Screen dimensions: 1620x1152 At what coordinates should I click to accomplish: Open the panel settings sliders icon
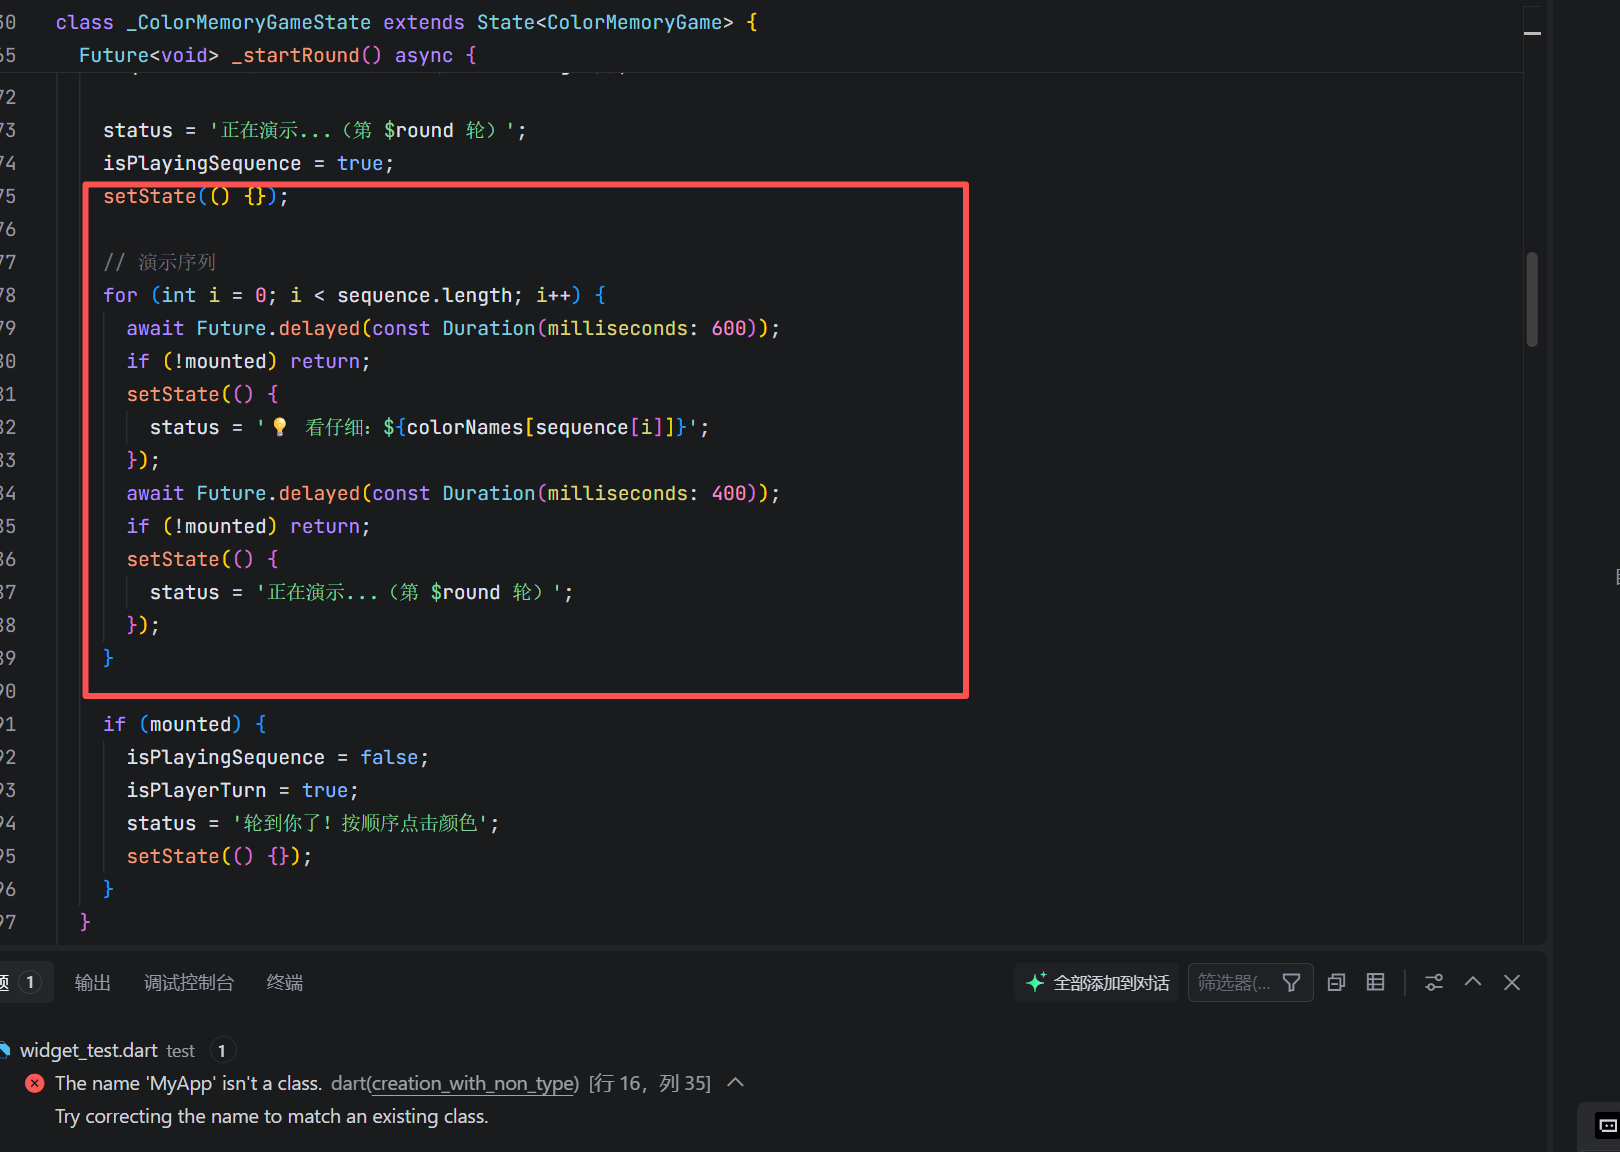pyautogui.click(x=1434, y=983)
